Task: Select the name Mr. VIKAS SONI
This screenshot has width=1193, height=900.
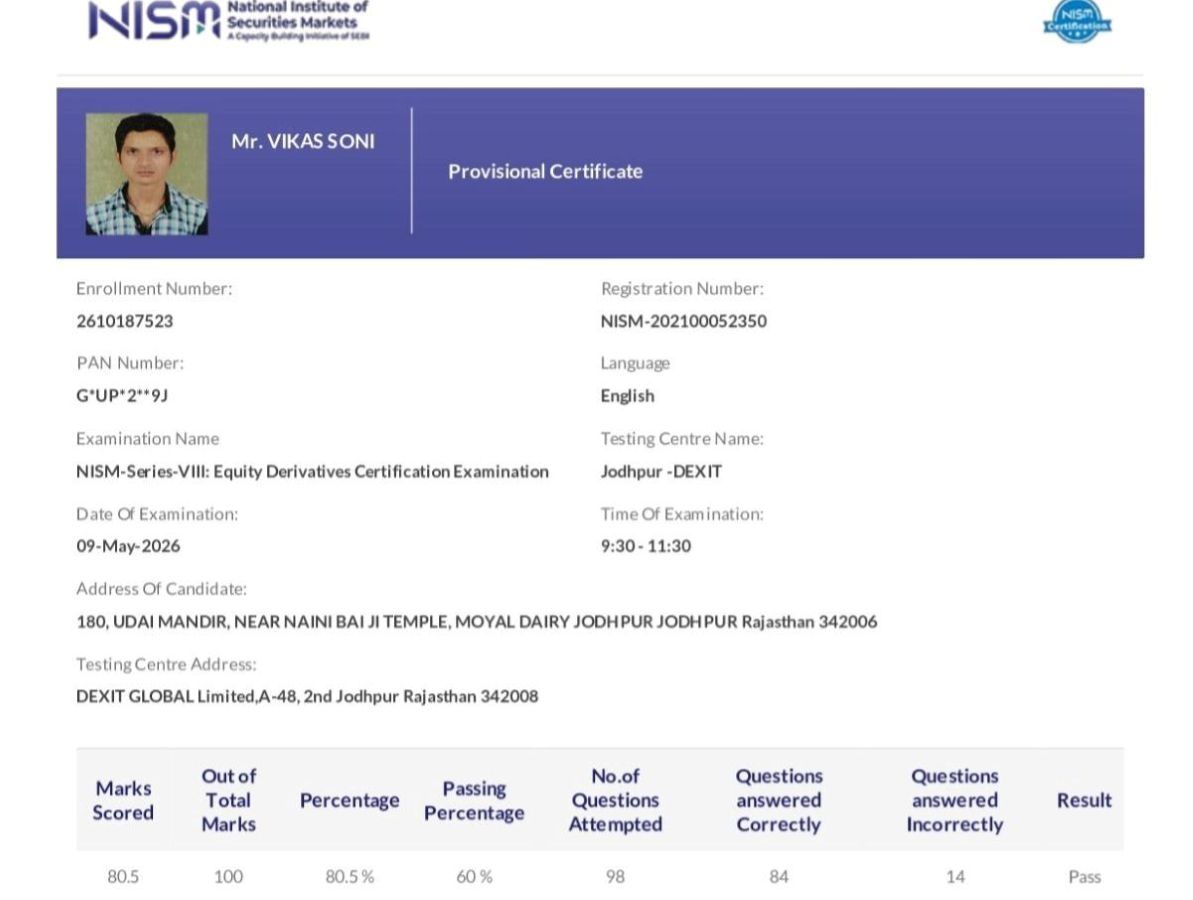Action: [303, 142]
